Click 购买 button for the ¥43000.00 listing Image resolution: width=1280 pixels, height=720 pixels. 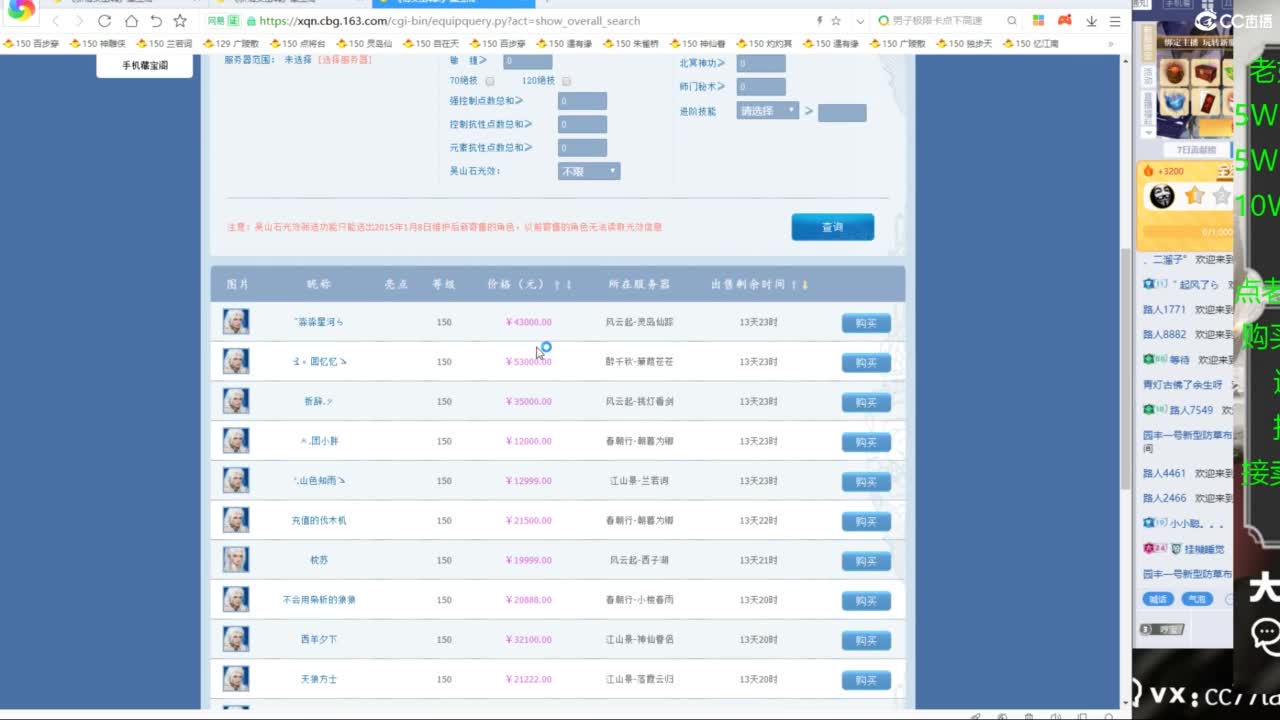click(865, 323)
